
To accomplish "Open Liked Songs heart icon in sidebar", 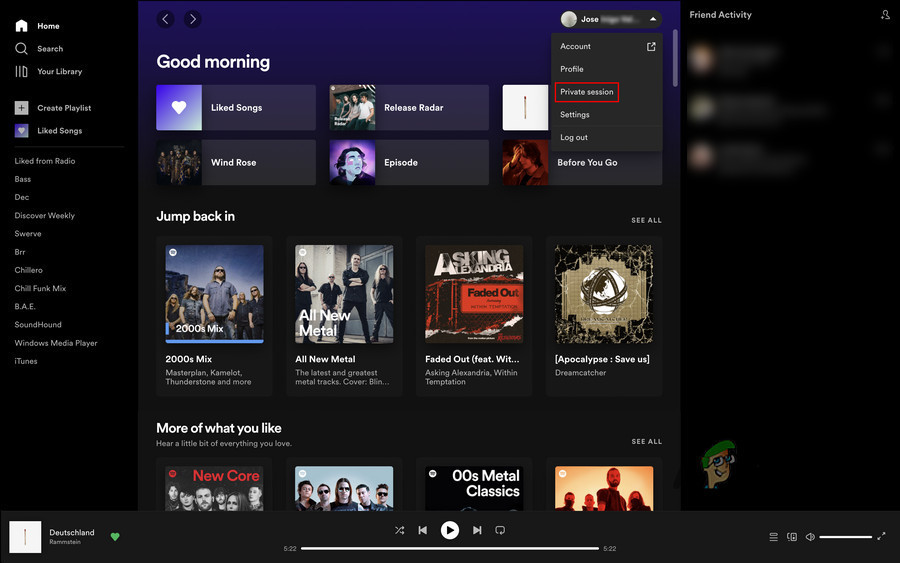I will (21, 131).
